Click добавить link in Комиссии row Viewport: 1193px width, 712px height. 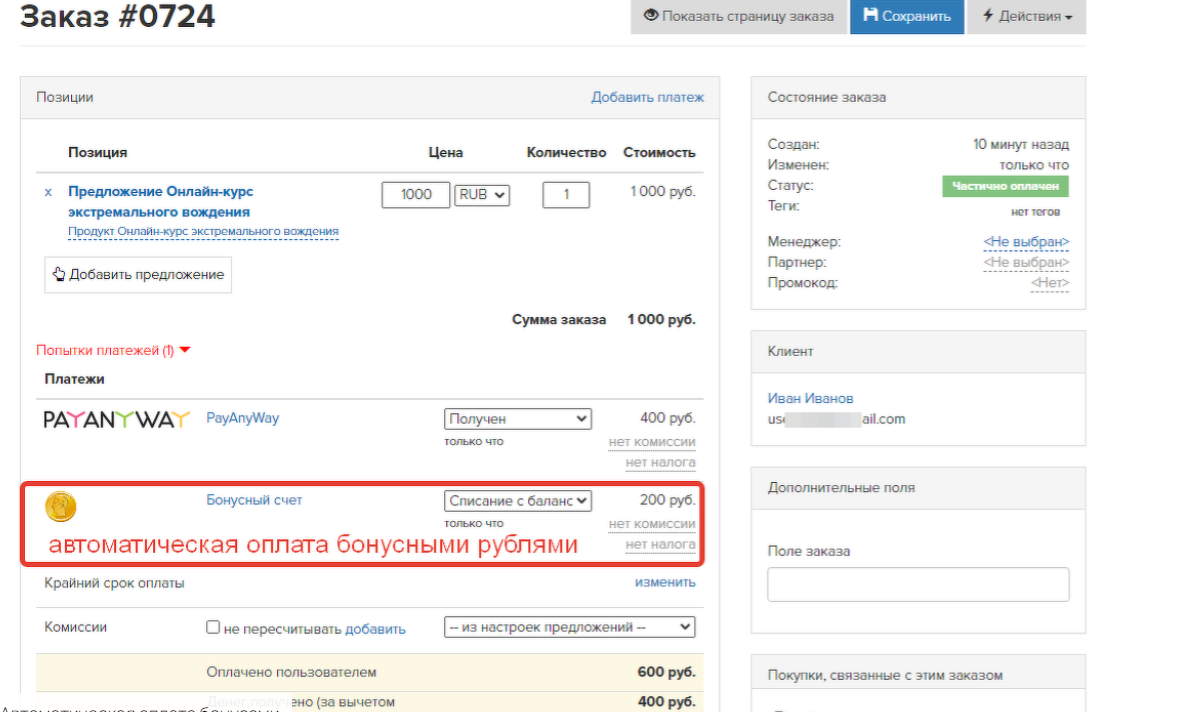click(x=375, y=629)
